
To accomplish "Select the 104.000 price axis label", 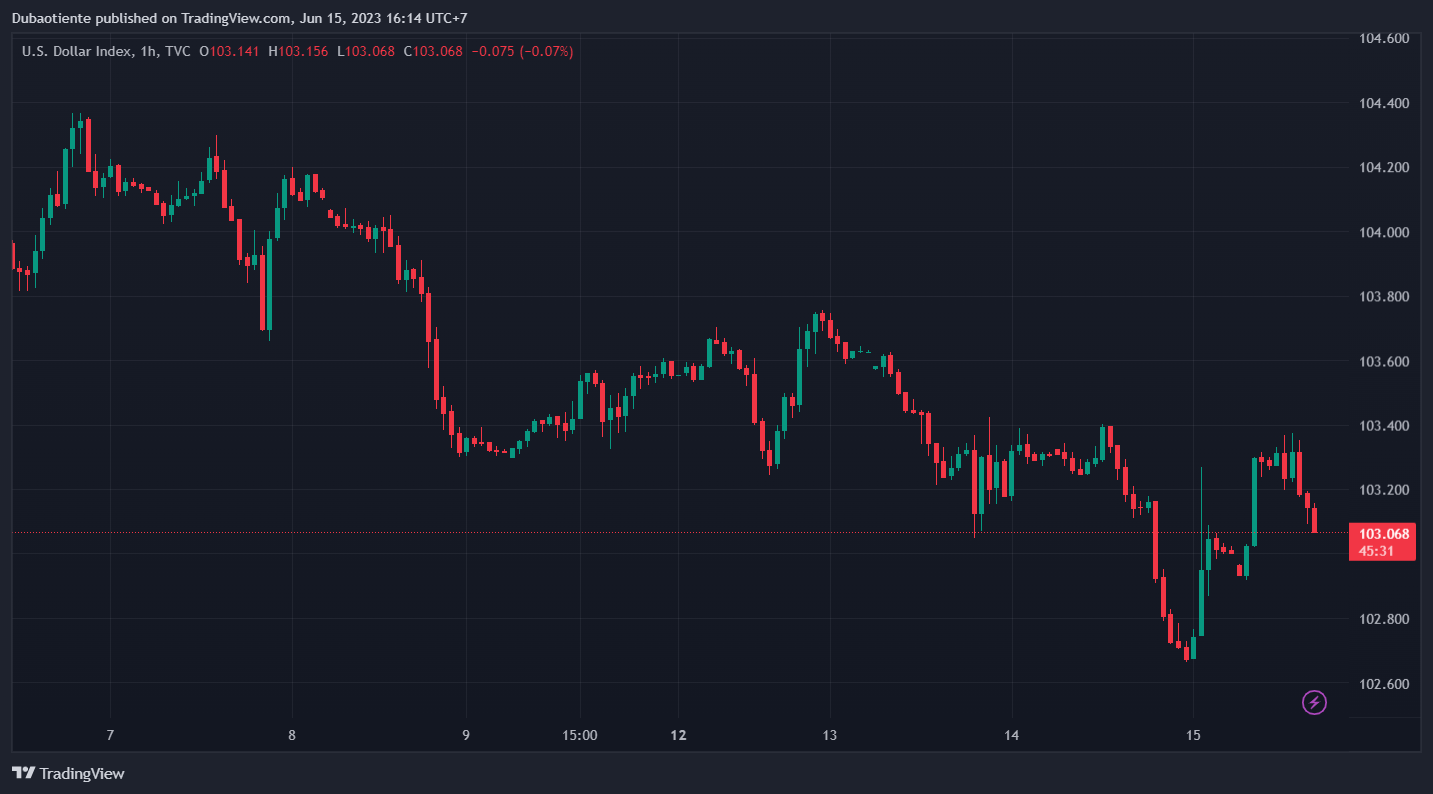I will [x=1384, y=232].
